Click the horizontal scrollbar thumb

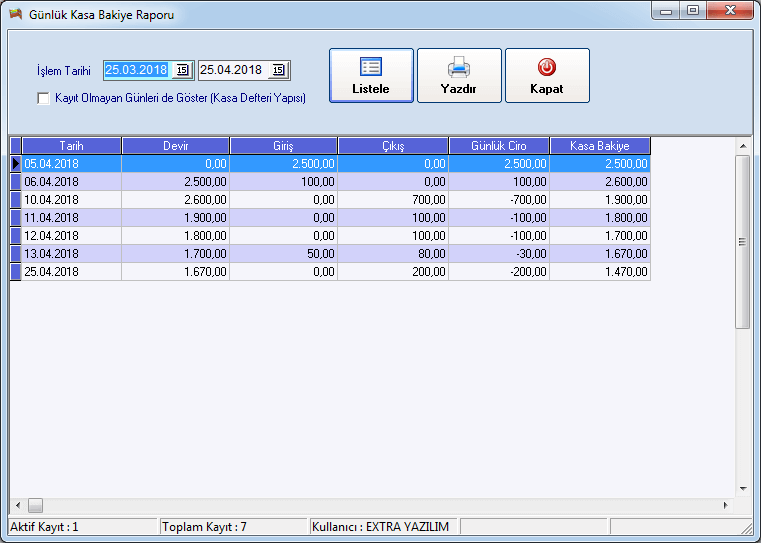tap(35, 505)
